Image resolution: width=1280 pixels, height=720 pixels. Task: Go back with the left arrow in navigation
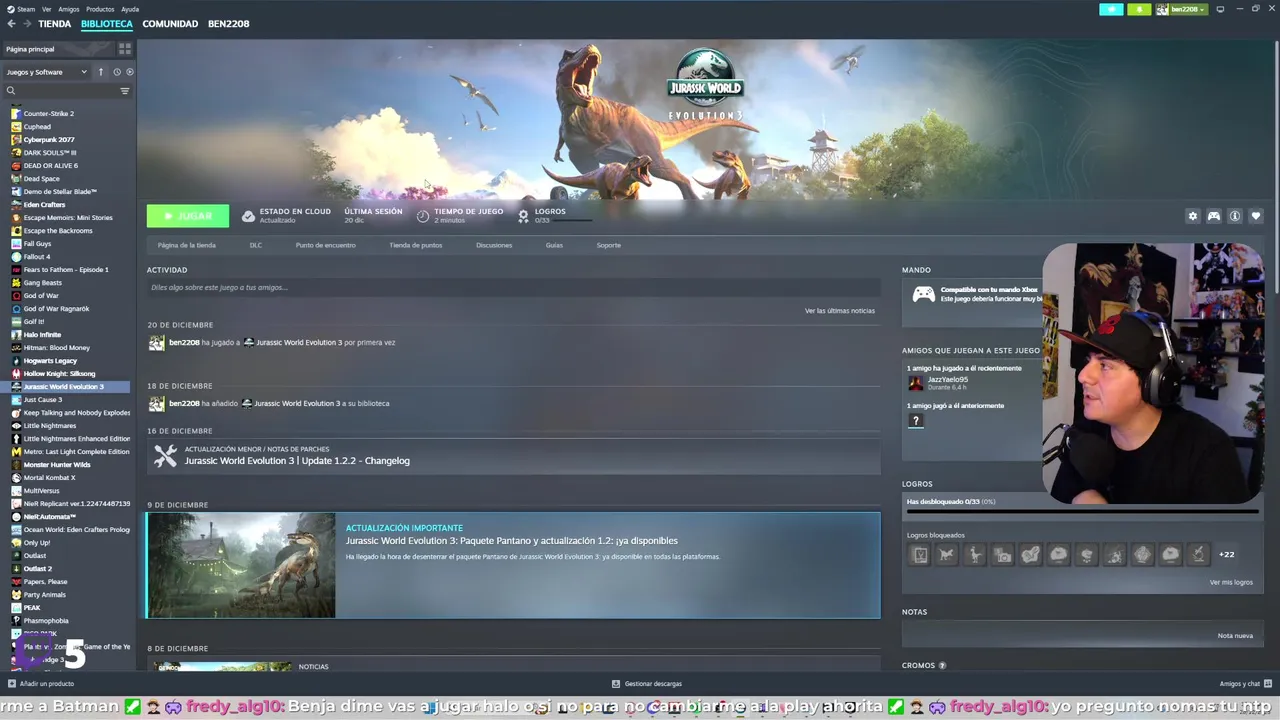coord(11,24)
